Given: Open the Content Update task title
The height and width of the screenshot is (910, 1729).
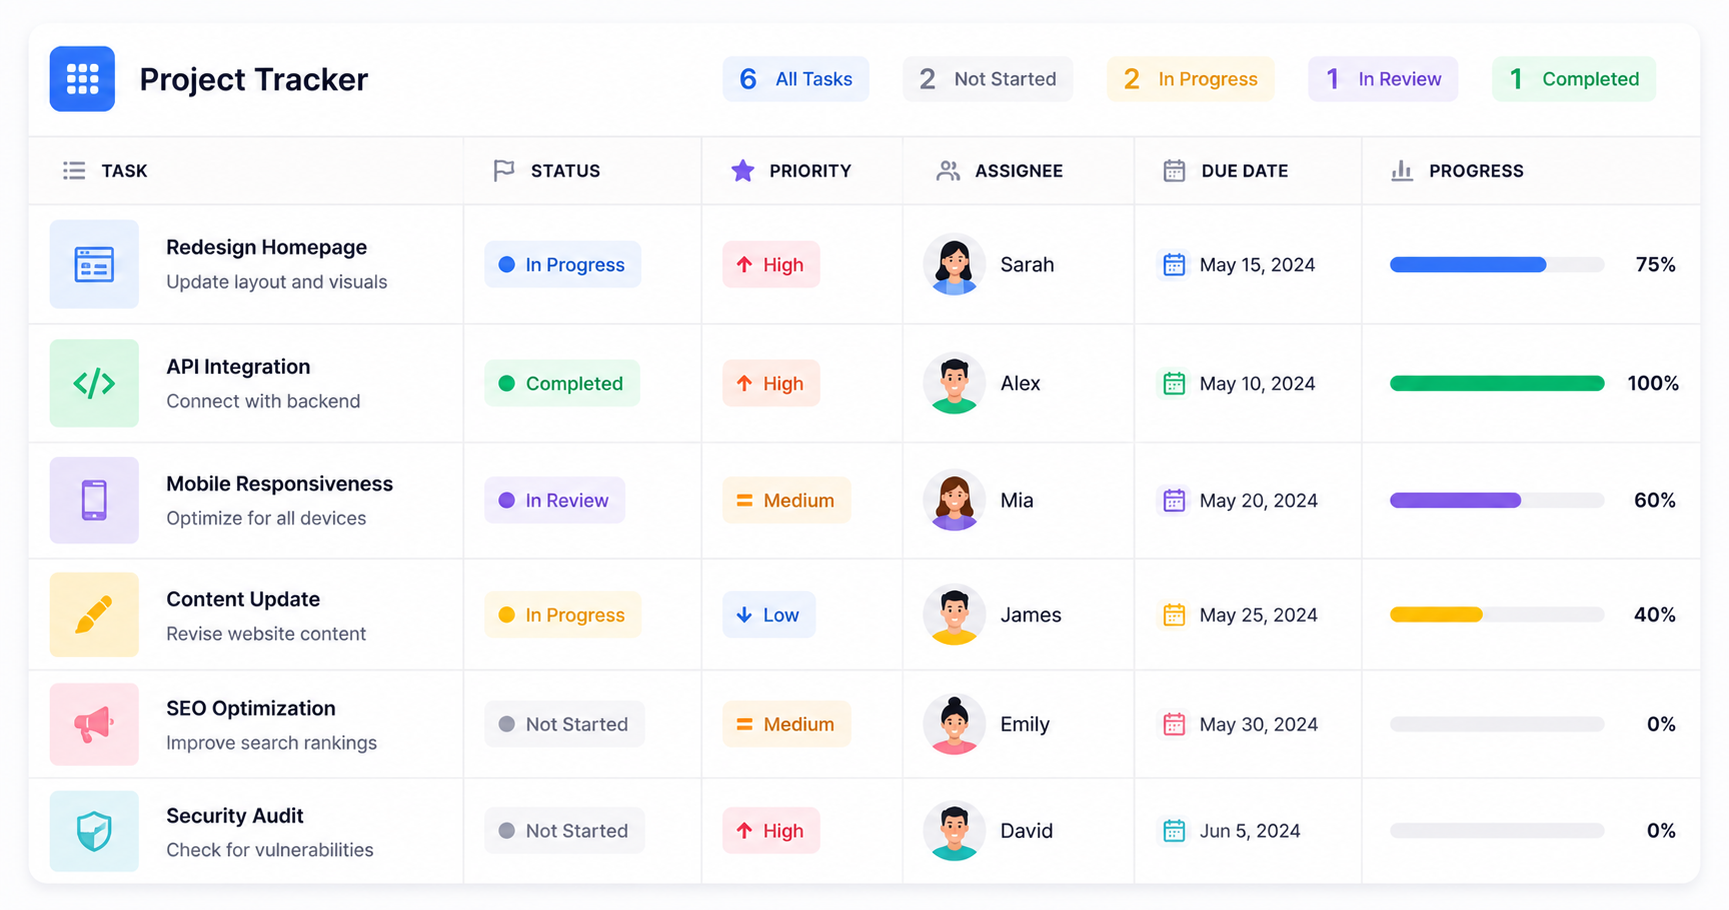Looking at the screenshot, I should (243, 599).
